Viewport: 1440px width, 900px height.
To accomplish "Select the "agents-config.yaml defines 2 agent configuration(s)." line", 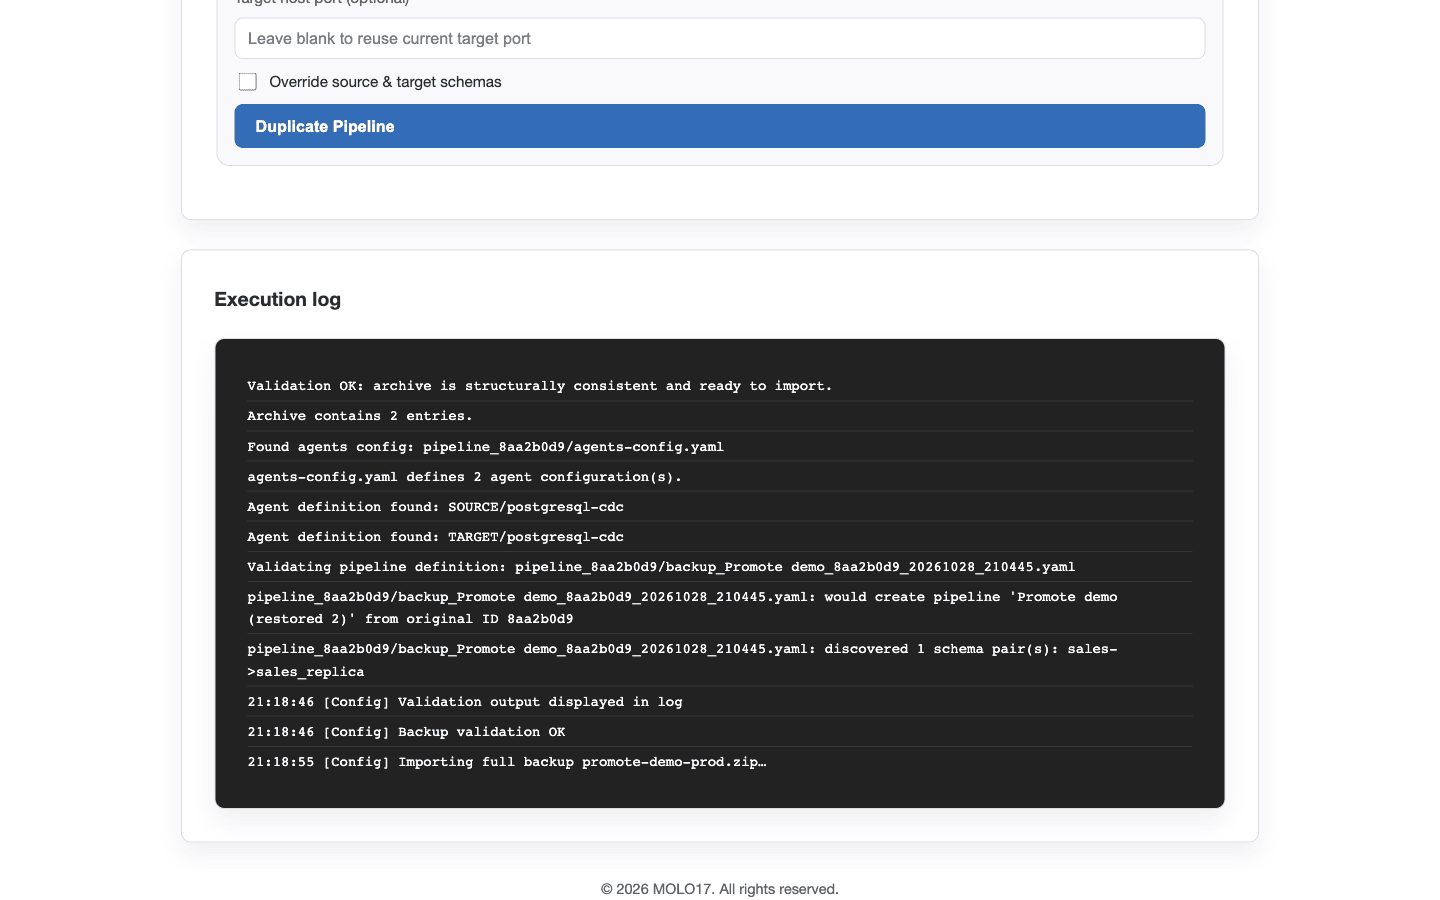I will (720, 477).
